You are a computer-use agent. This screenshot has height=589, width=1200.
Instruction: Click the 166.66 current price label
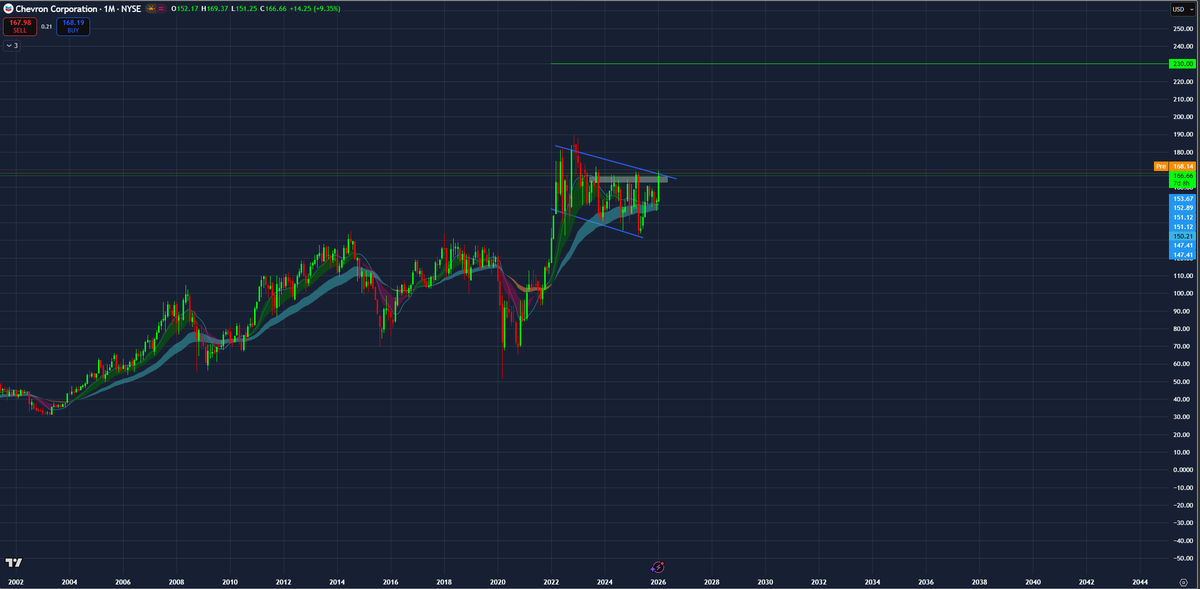point(1183,176)
